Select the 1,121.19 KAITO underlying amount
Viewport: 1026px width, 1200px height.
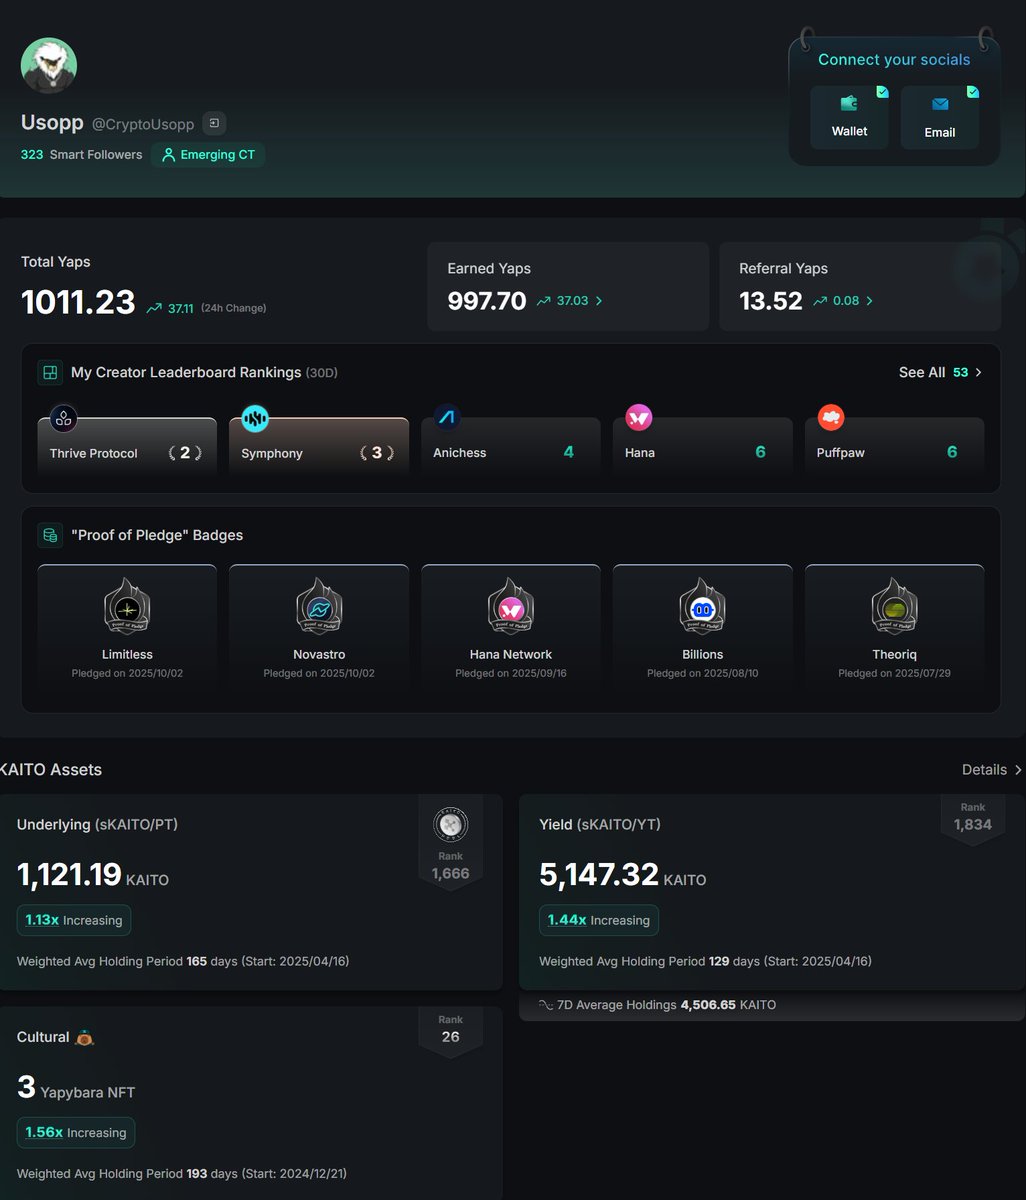click(93, 875)
